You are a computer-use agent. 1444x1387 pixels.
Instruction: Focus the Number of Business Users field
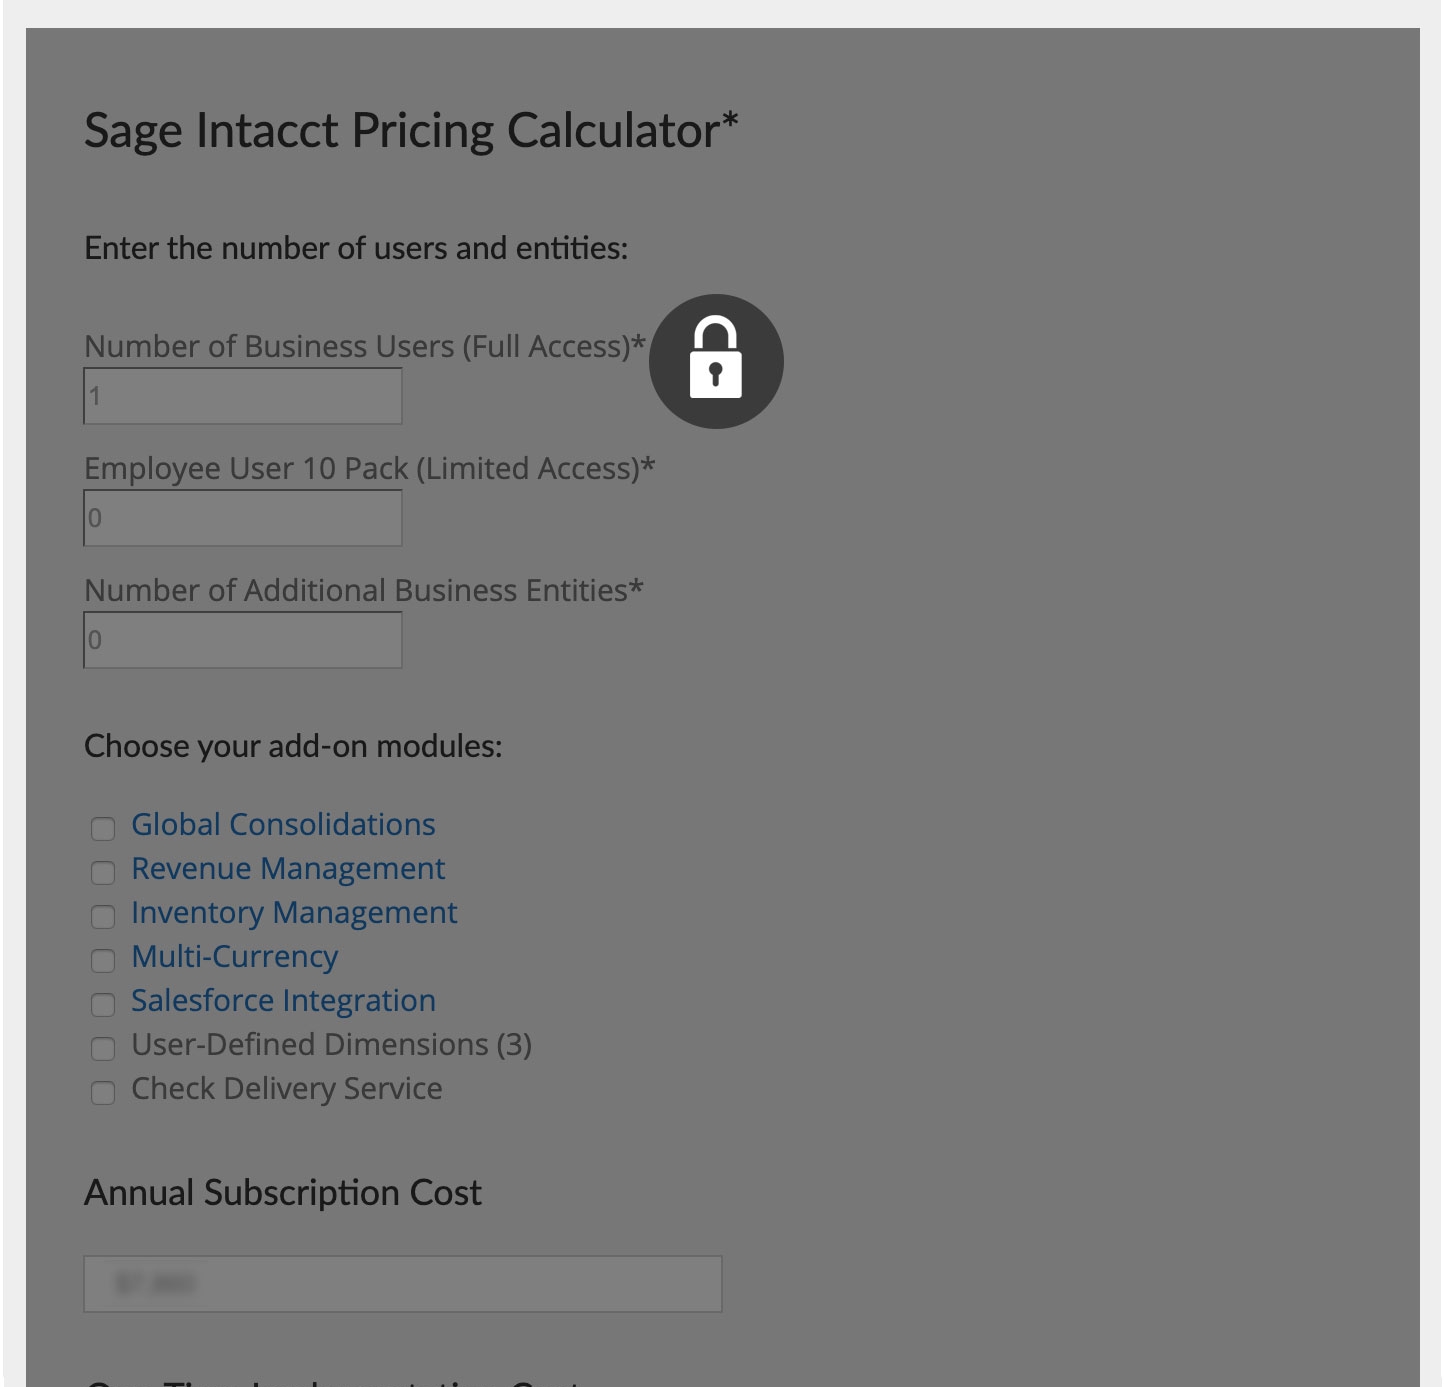(x=243, y=396)
